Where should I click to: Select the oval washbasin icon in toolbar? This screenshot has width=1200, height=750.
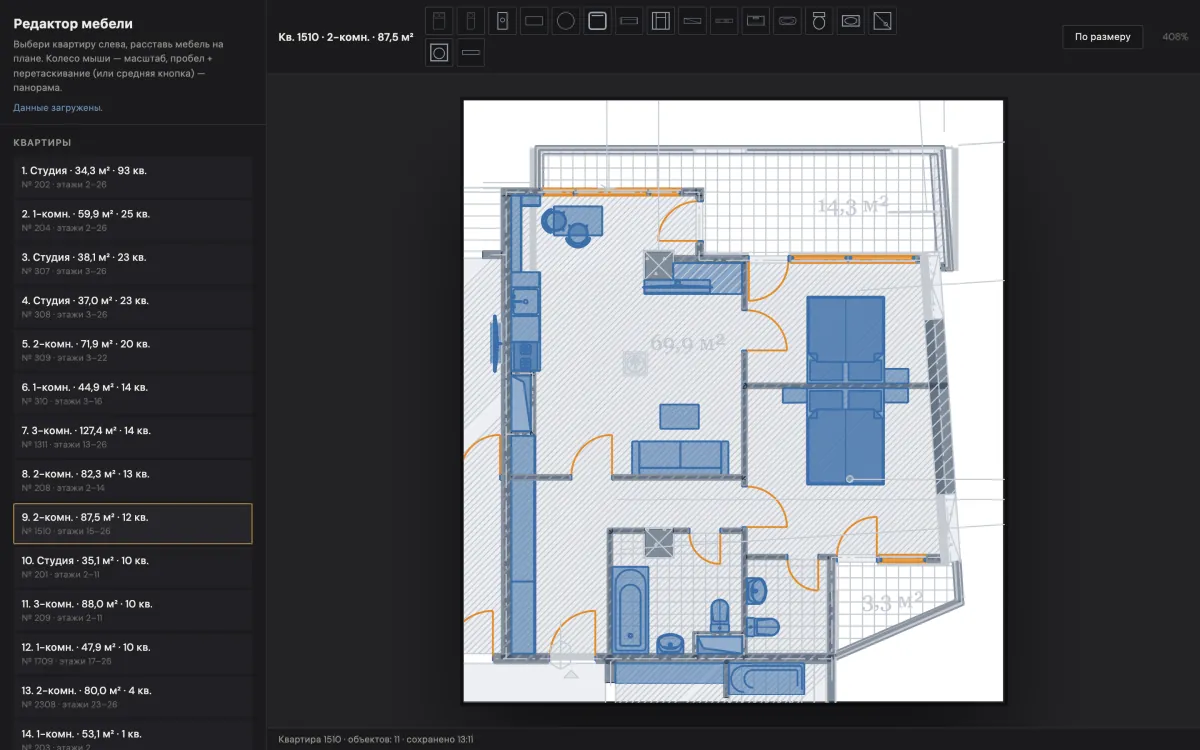tap(851, 20)
